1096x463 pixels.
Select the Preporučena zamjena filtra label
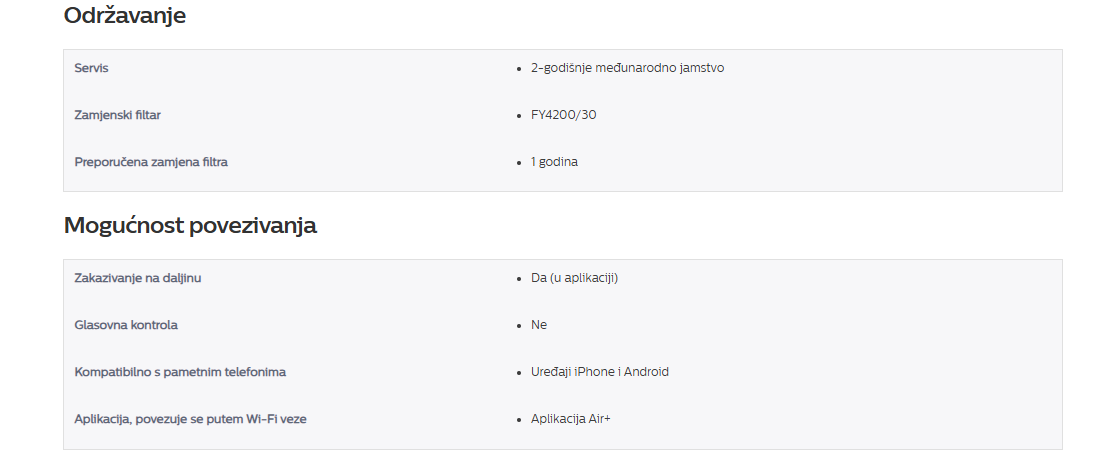(x=151, y=162)
